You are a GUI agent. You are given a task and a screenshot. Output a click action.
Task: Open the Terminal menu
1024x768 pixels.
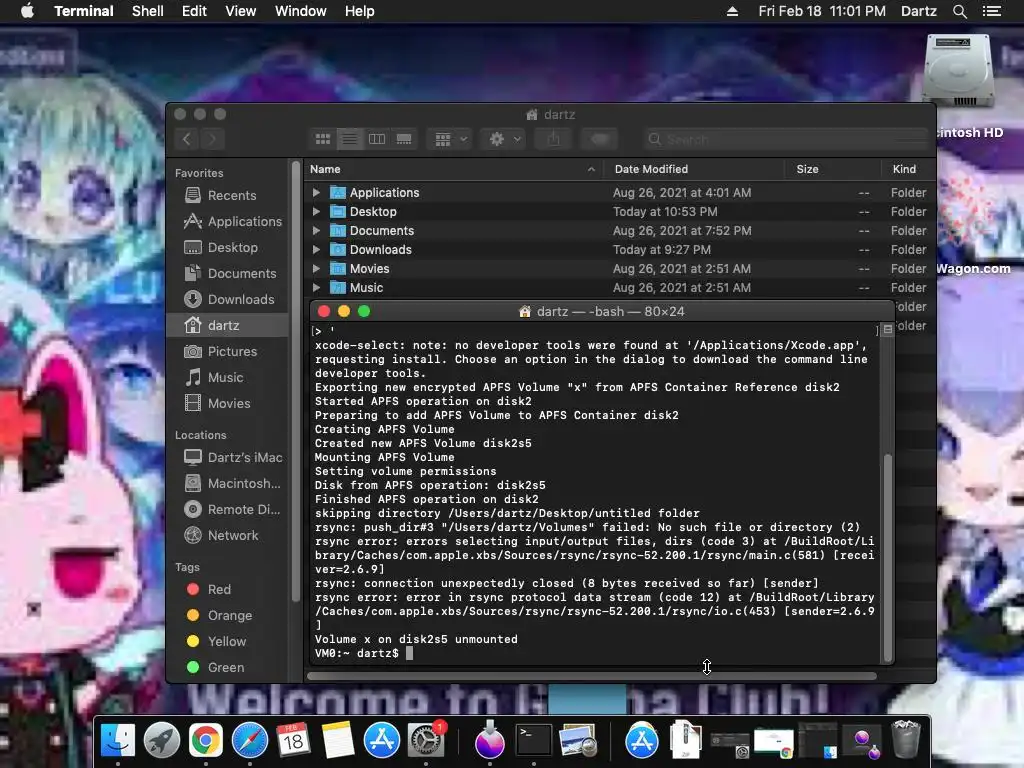click(84, 11)
